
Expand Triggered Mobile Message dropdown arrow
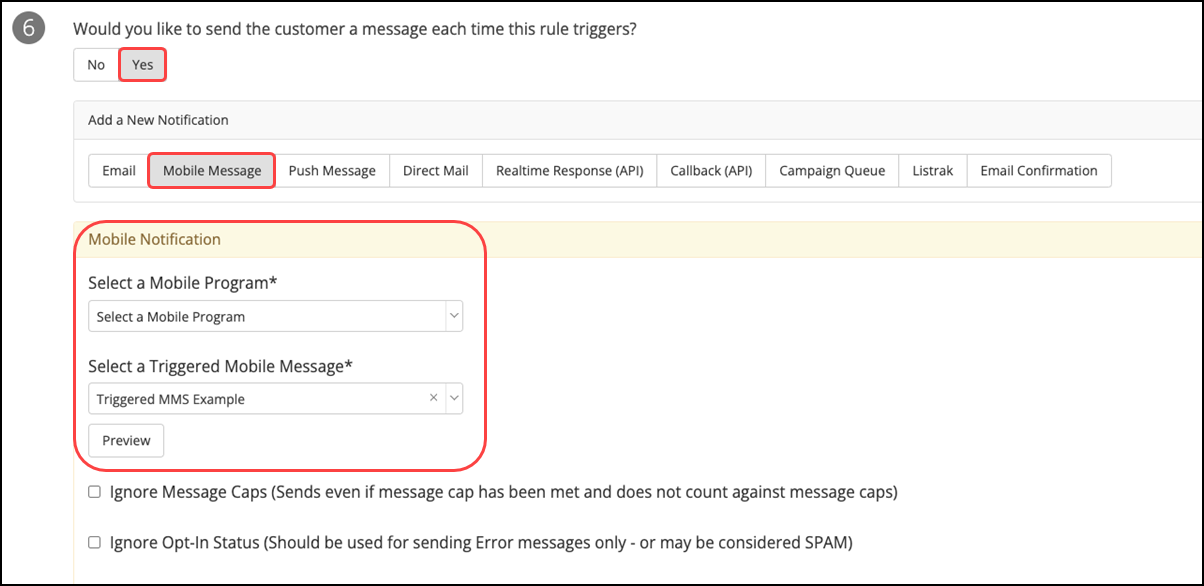pyautogui.click(x=454, y=399)
